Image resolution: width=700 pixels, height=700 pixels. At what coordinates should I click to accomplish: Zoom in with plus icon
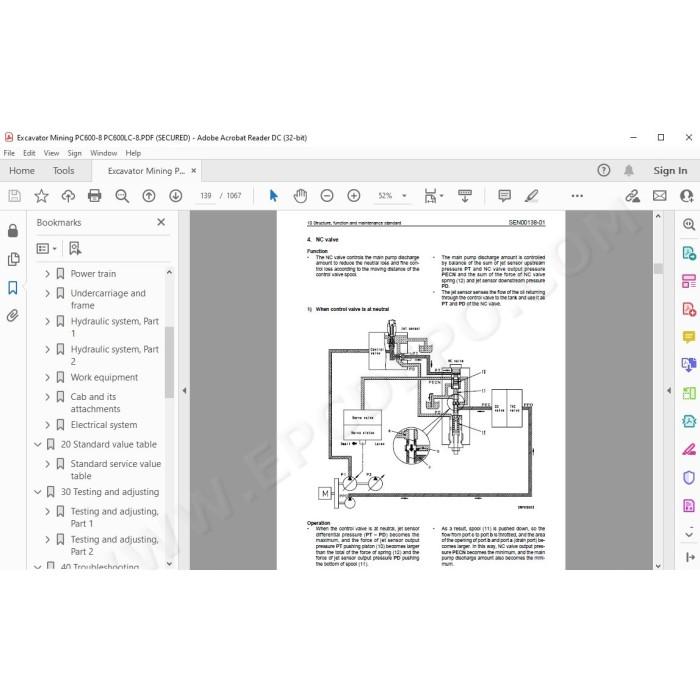[354, 196]
